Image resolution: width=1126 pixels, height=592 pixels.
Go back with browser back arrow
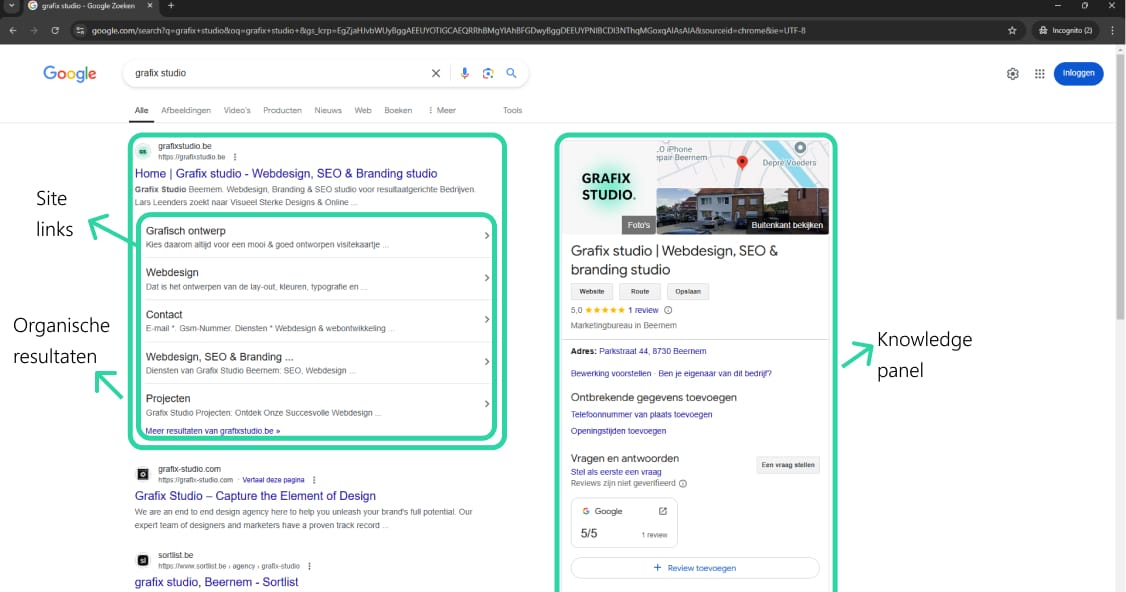(13, 31)
